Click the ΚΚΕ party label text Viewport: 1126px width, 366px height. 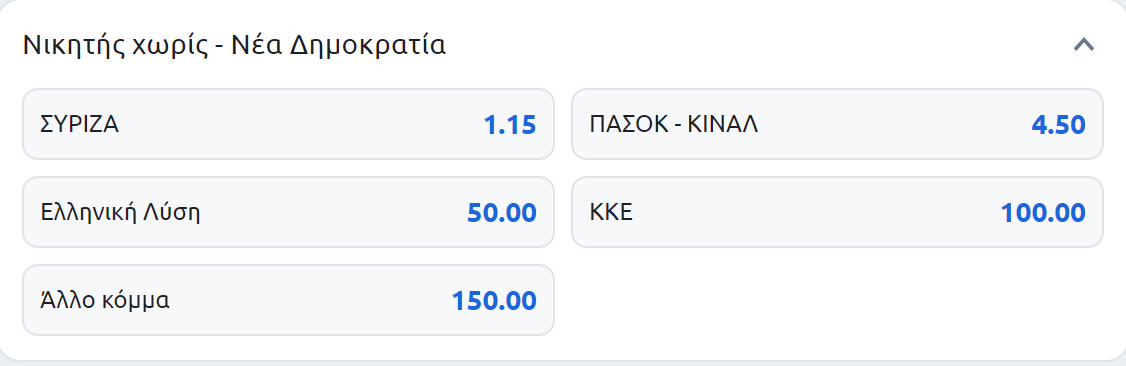[611, 212]
